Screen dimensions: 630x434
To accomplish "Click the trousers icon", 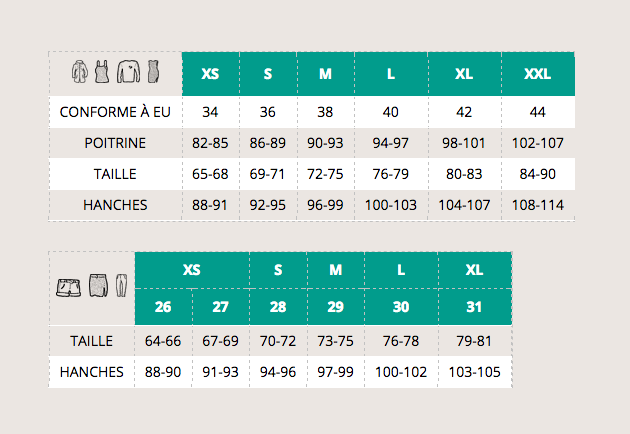I will tap(121, 286).
